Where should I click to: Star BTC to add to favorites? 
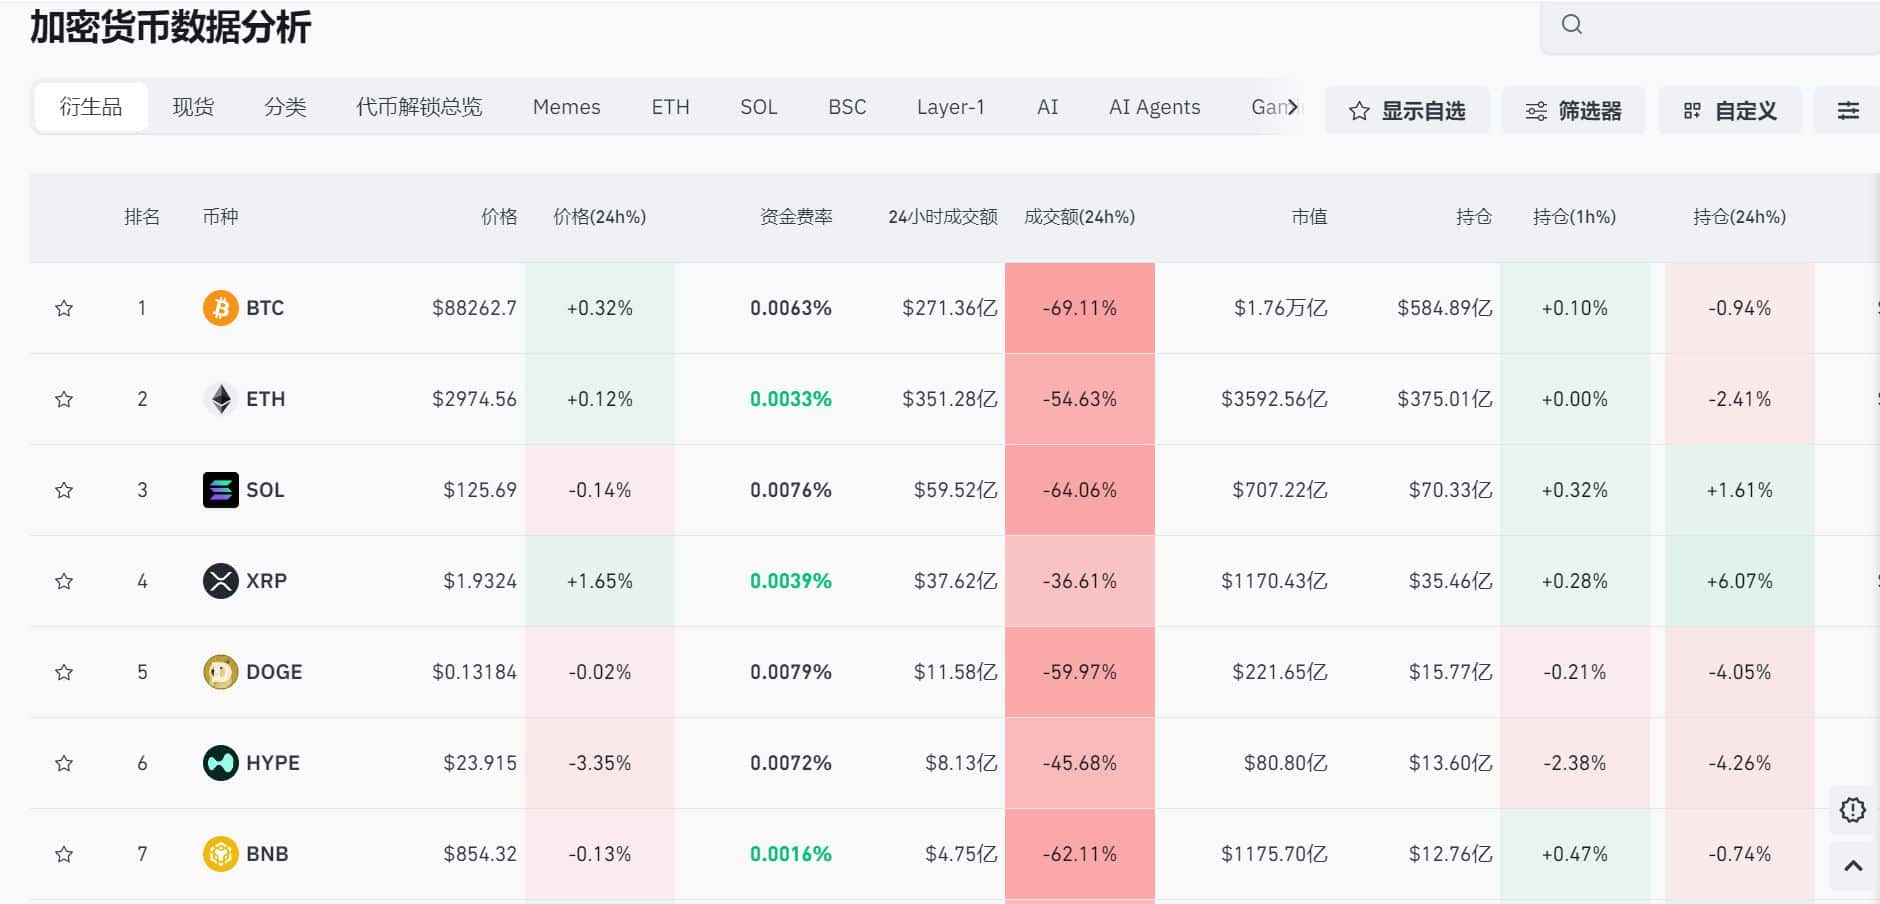(x=64, y=308)
